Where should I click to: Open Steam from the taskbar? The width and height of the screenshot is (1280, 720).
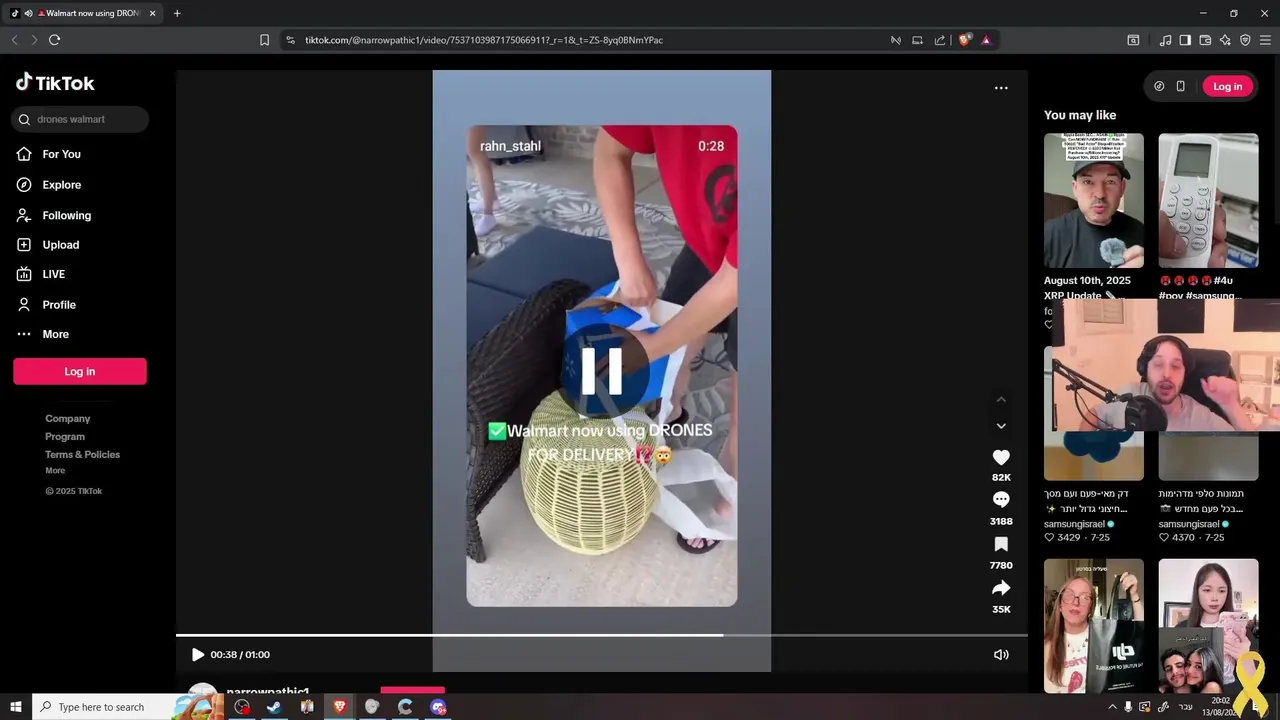(x=274, y=707)
